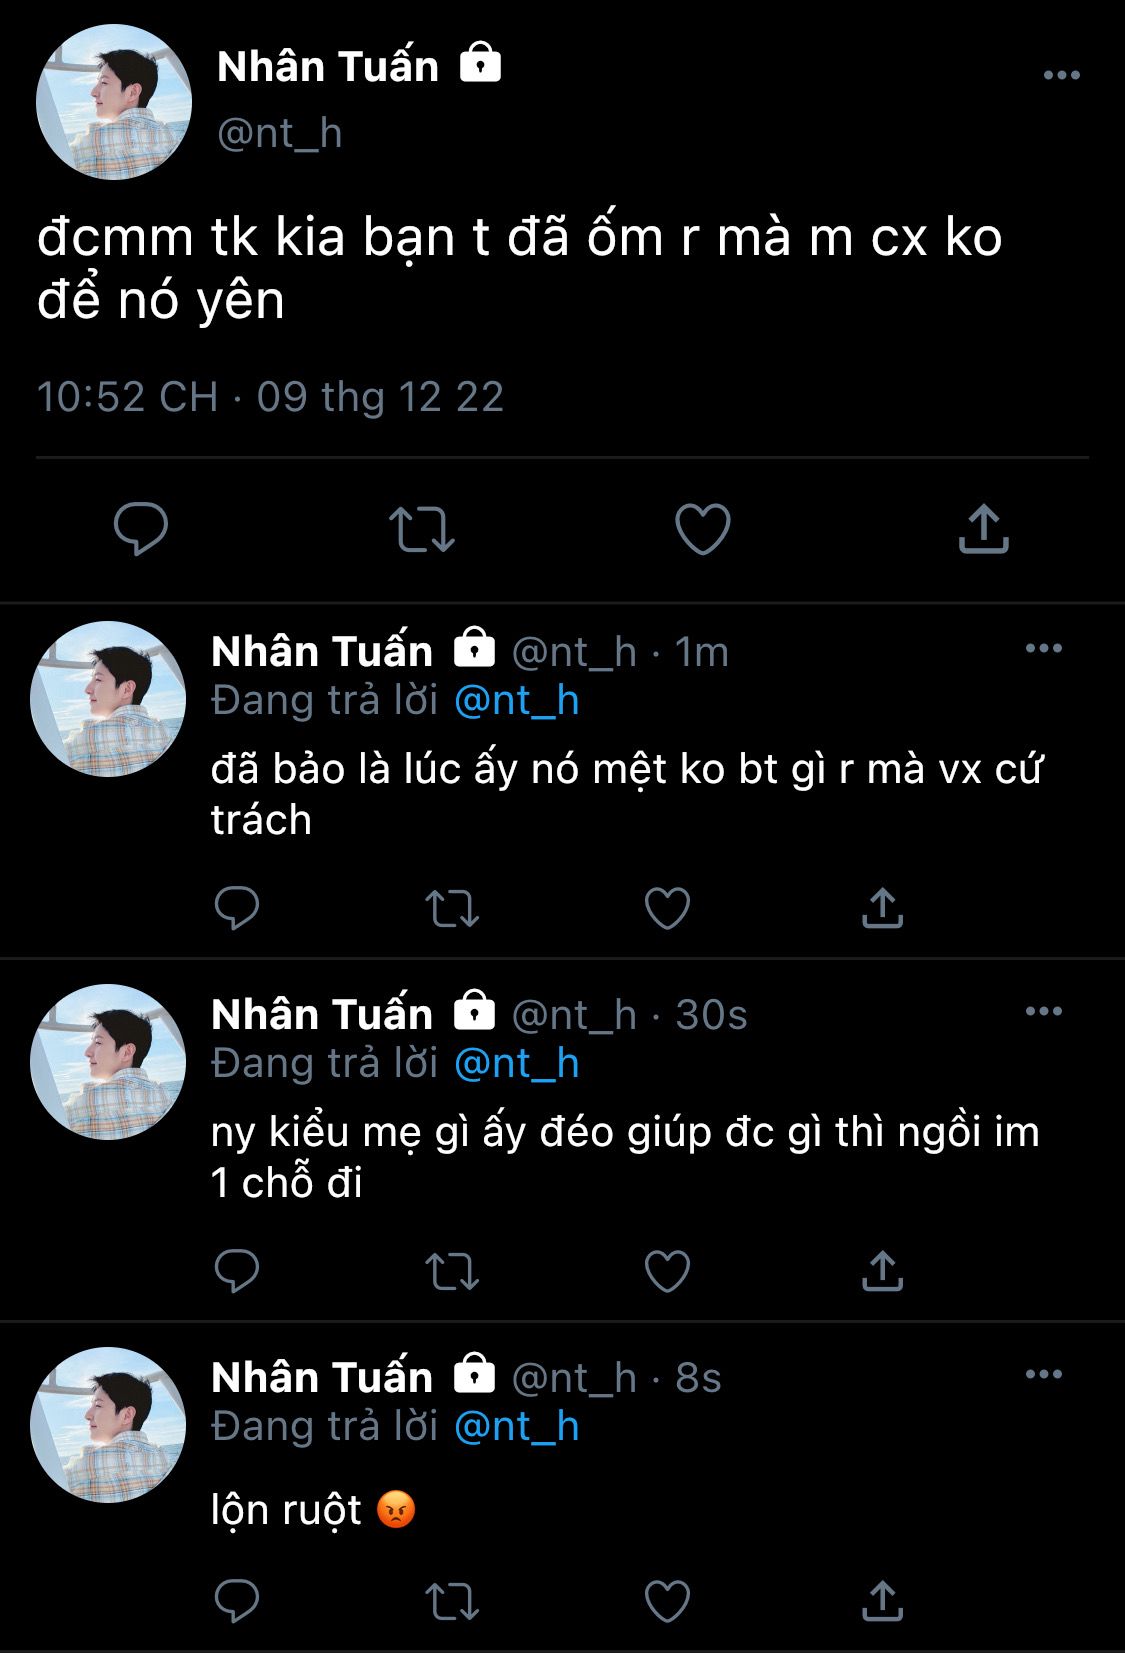
Task: Retweet the reply posted 1m ago
Action: coord(452,909)
